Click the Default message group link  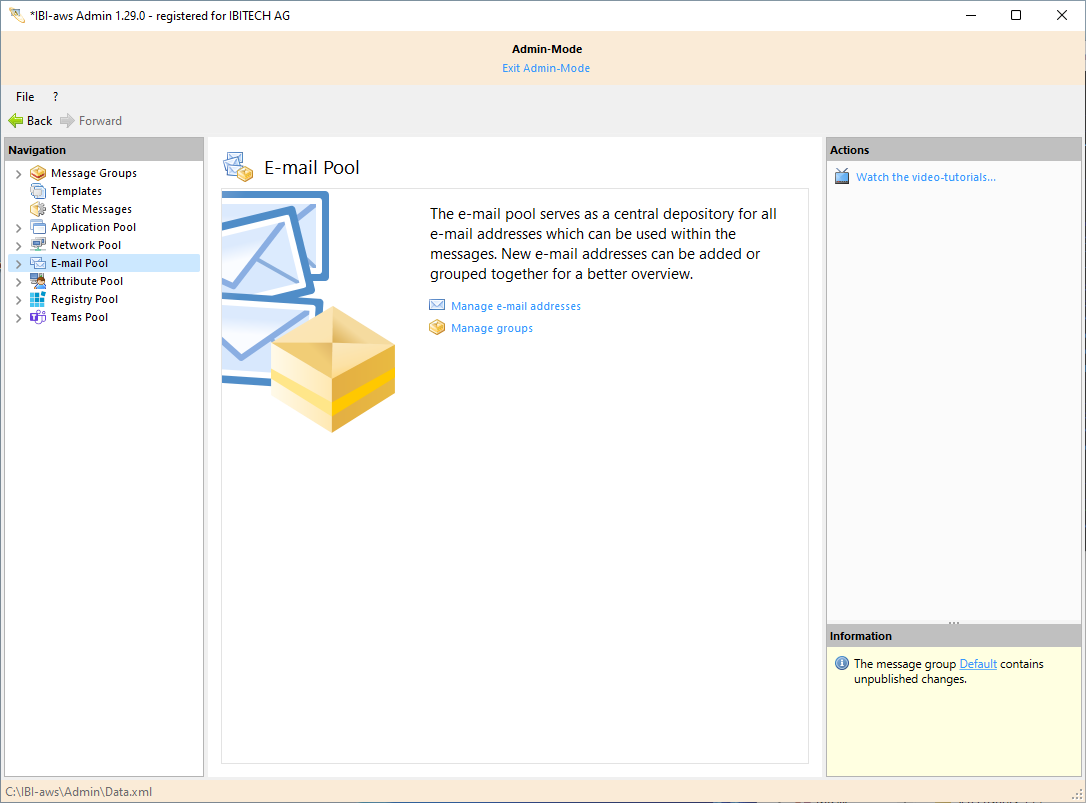click(x=977, y=664)
